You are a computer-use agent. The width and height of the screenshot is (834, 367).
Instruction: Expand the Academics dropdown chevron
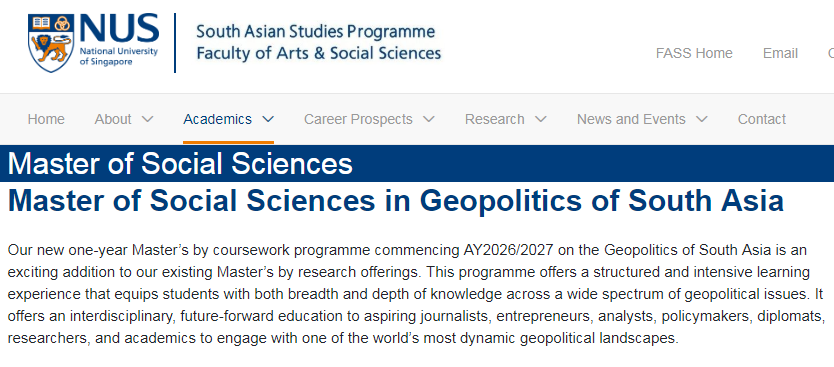(x=268, y=119)
